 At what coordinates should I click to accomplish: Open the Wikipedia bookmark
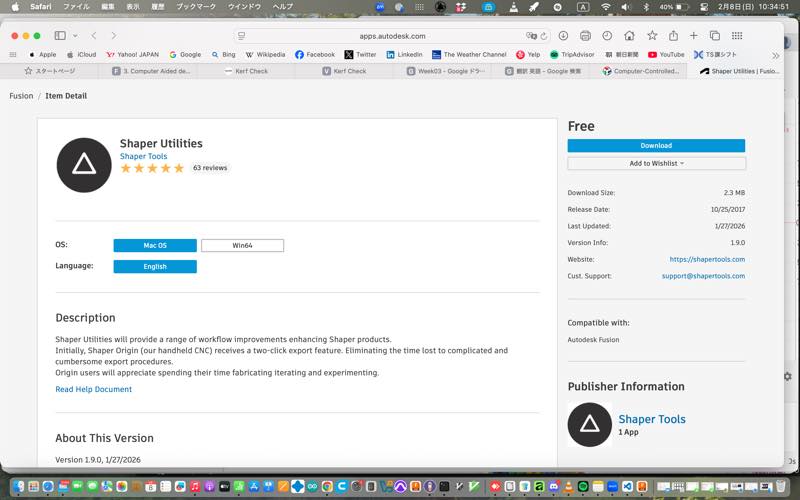(265, 55)
